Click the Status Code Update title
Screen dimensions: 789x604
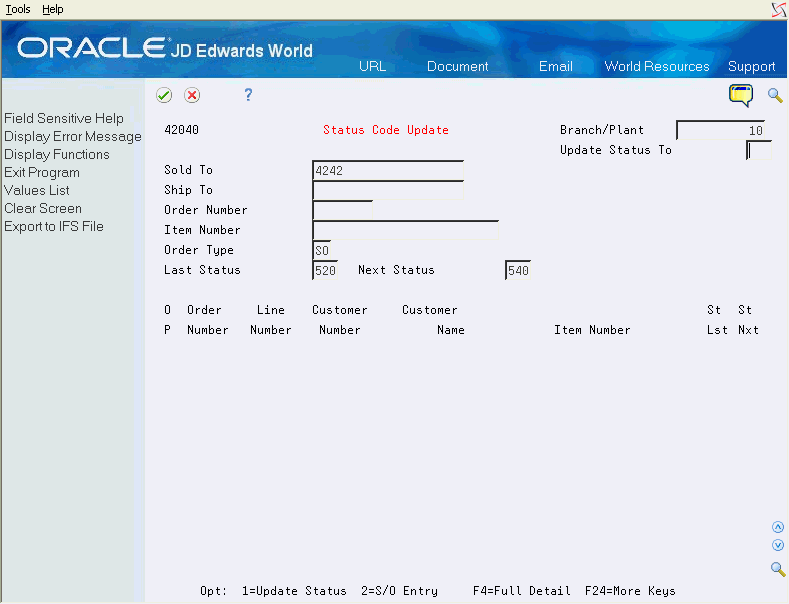[x=386, y=130]
